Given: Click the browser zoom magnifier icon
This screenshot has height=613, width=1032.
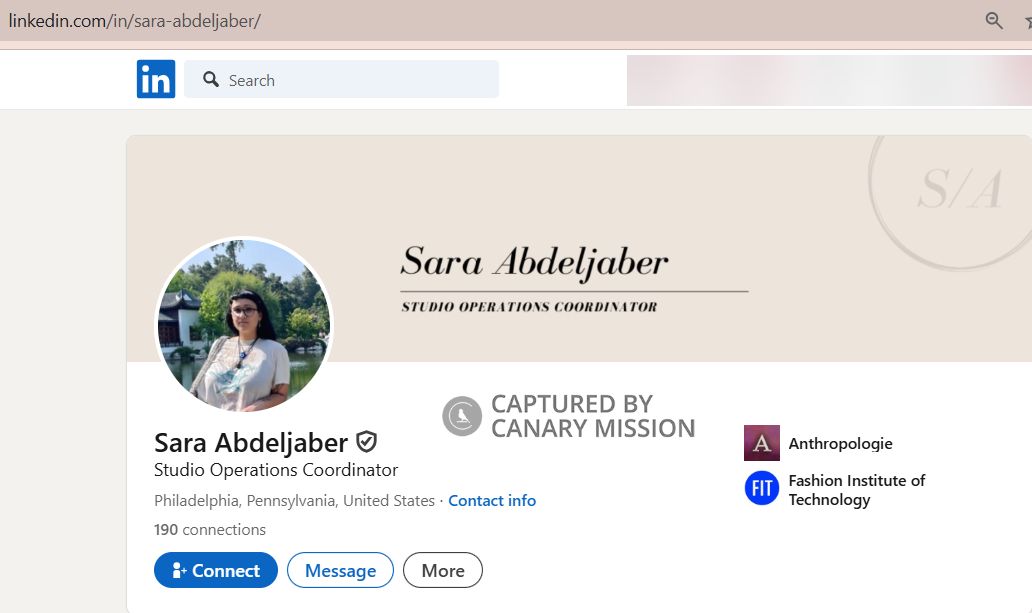Looking at the screenshot, I should click(x=994, y=20).
